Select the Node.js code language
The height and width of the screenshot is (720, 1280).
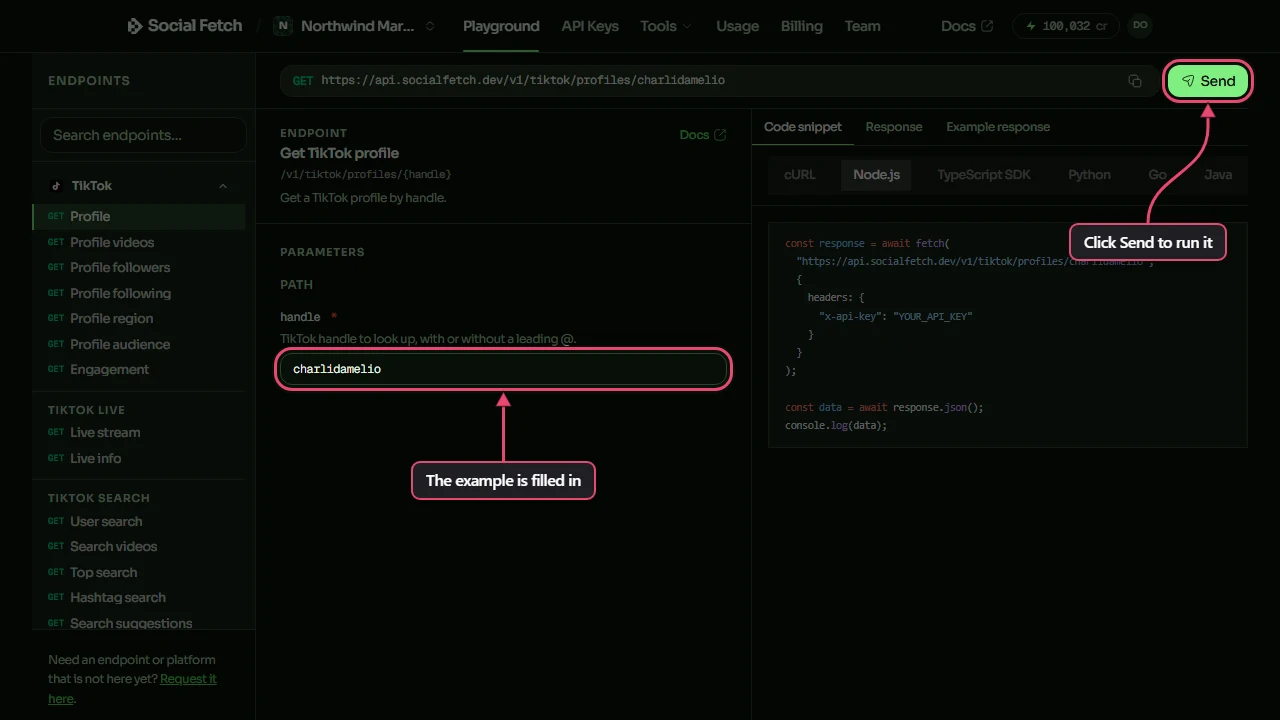(877, 174)
